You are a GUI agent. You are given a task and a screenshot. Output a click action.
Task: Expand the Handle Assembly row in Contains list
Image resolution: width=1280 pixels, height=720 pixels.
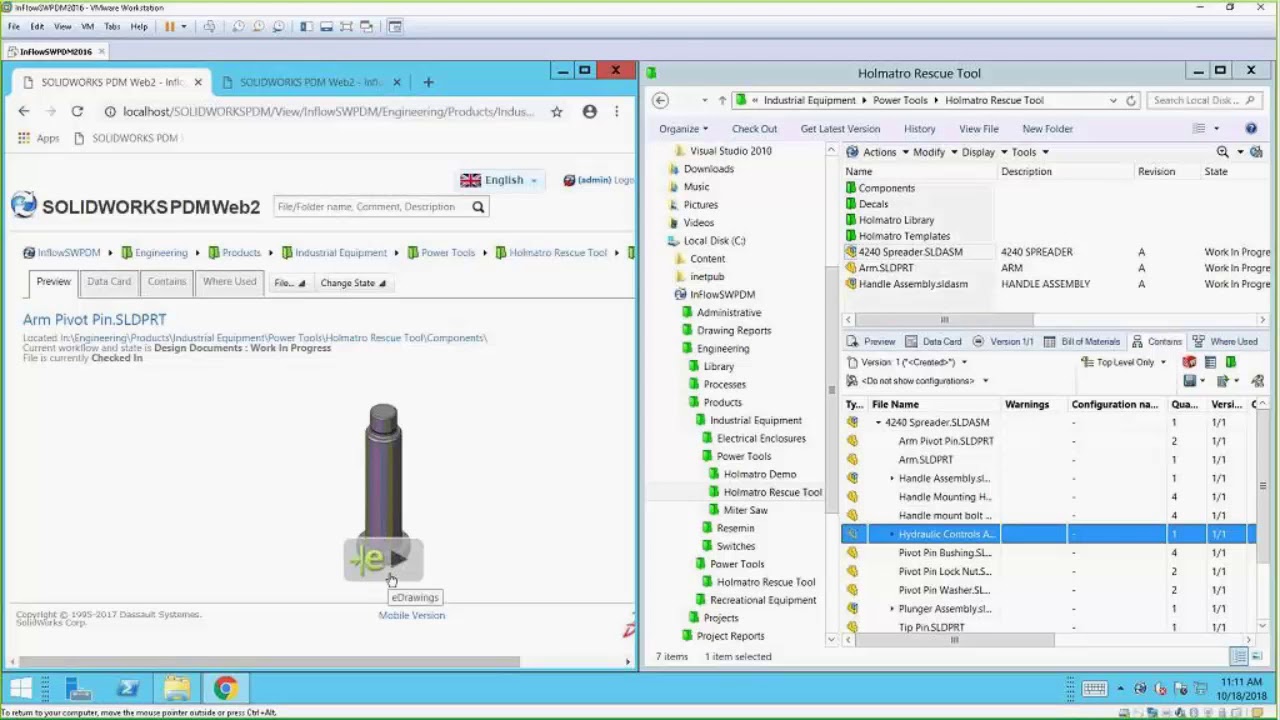pyautogui.click(x=892, y=478)
